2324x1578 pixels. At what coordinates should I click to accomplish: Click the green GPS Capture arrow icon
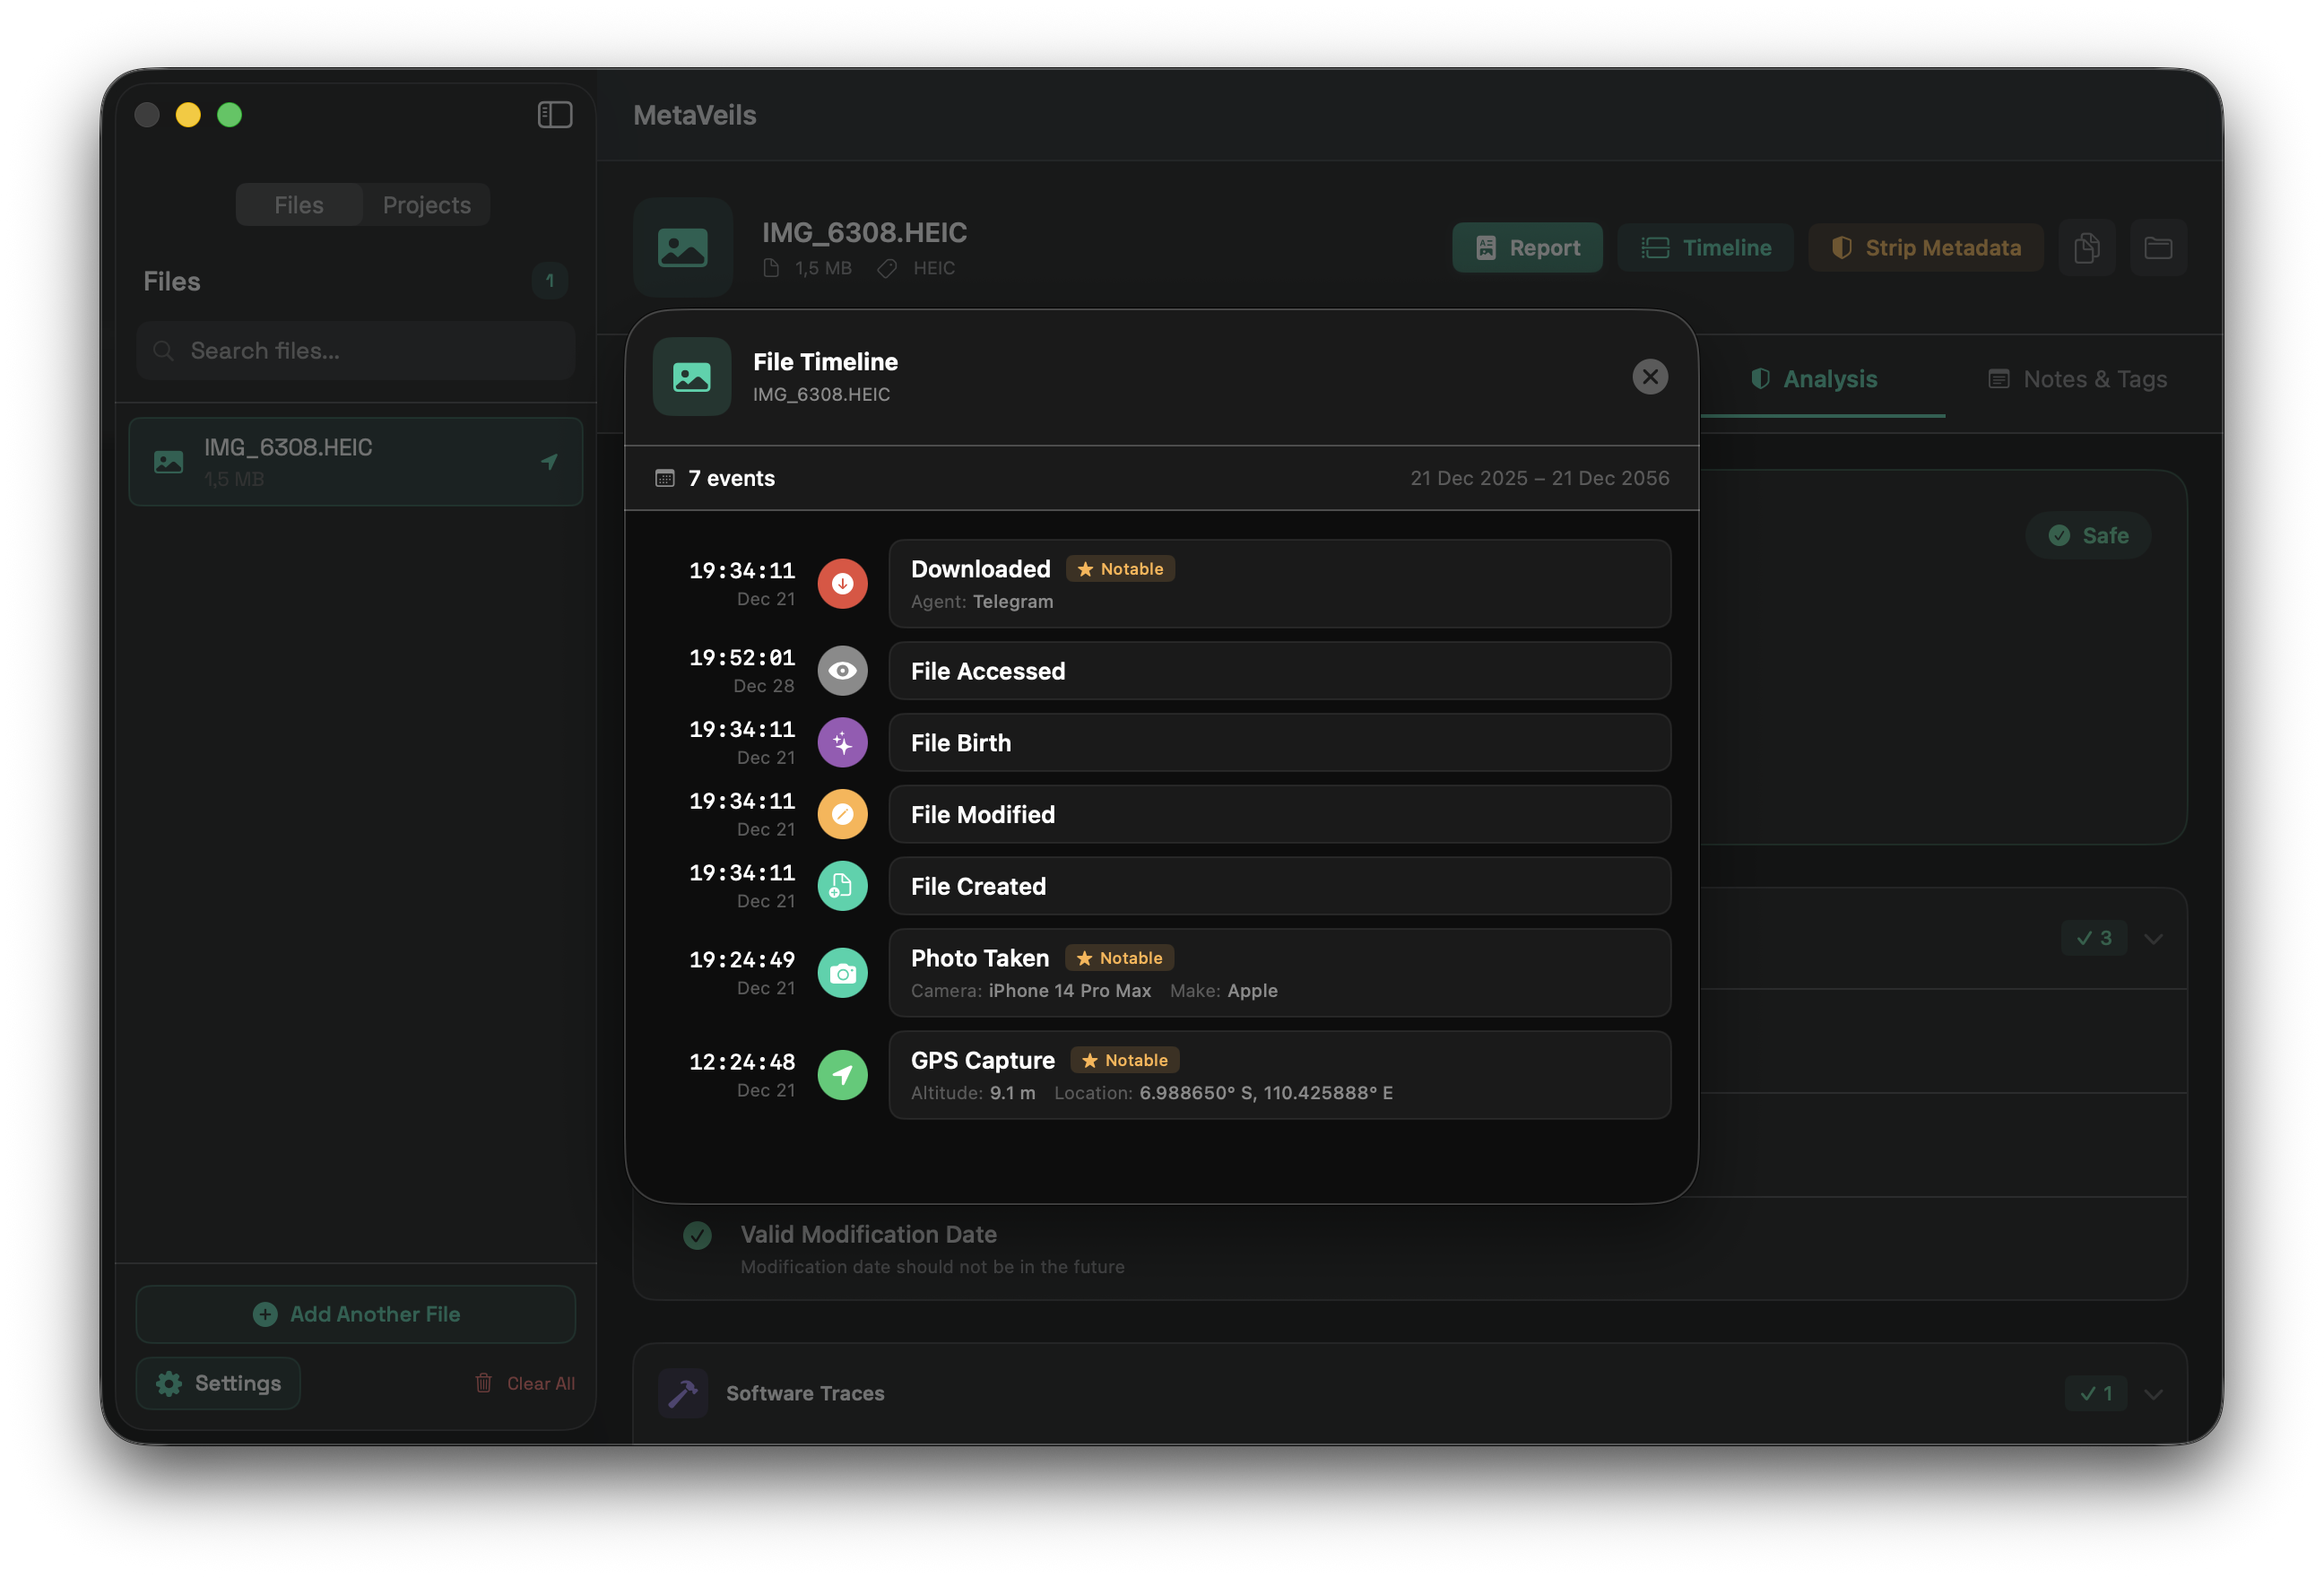pos(842,1075)
